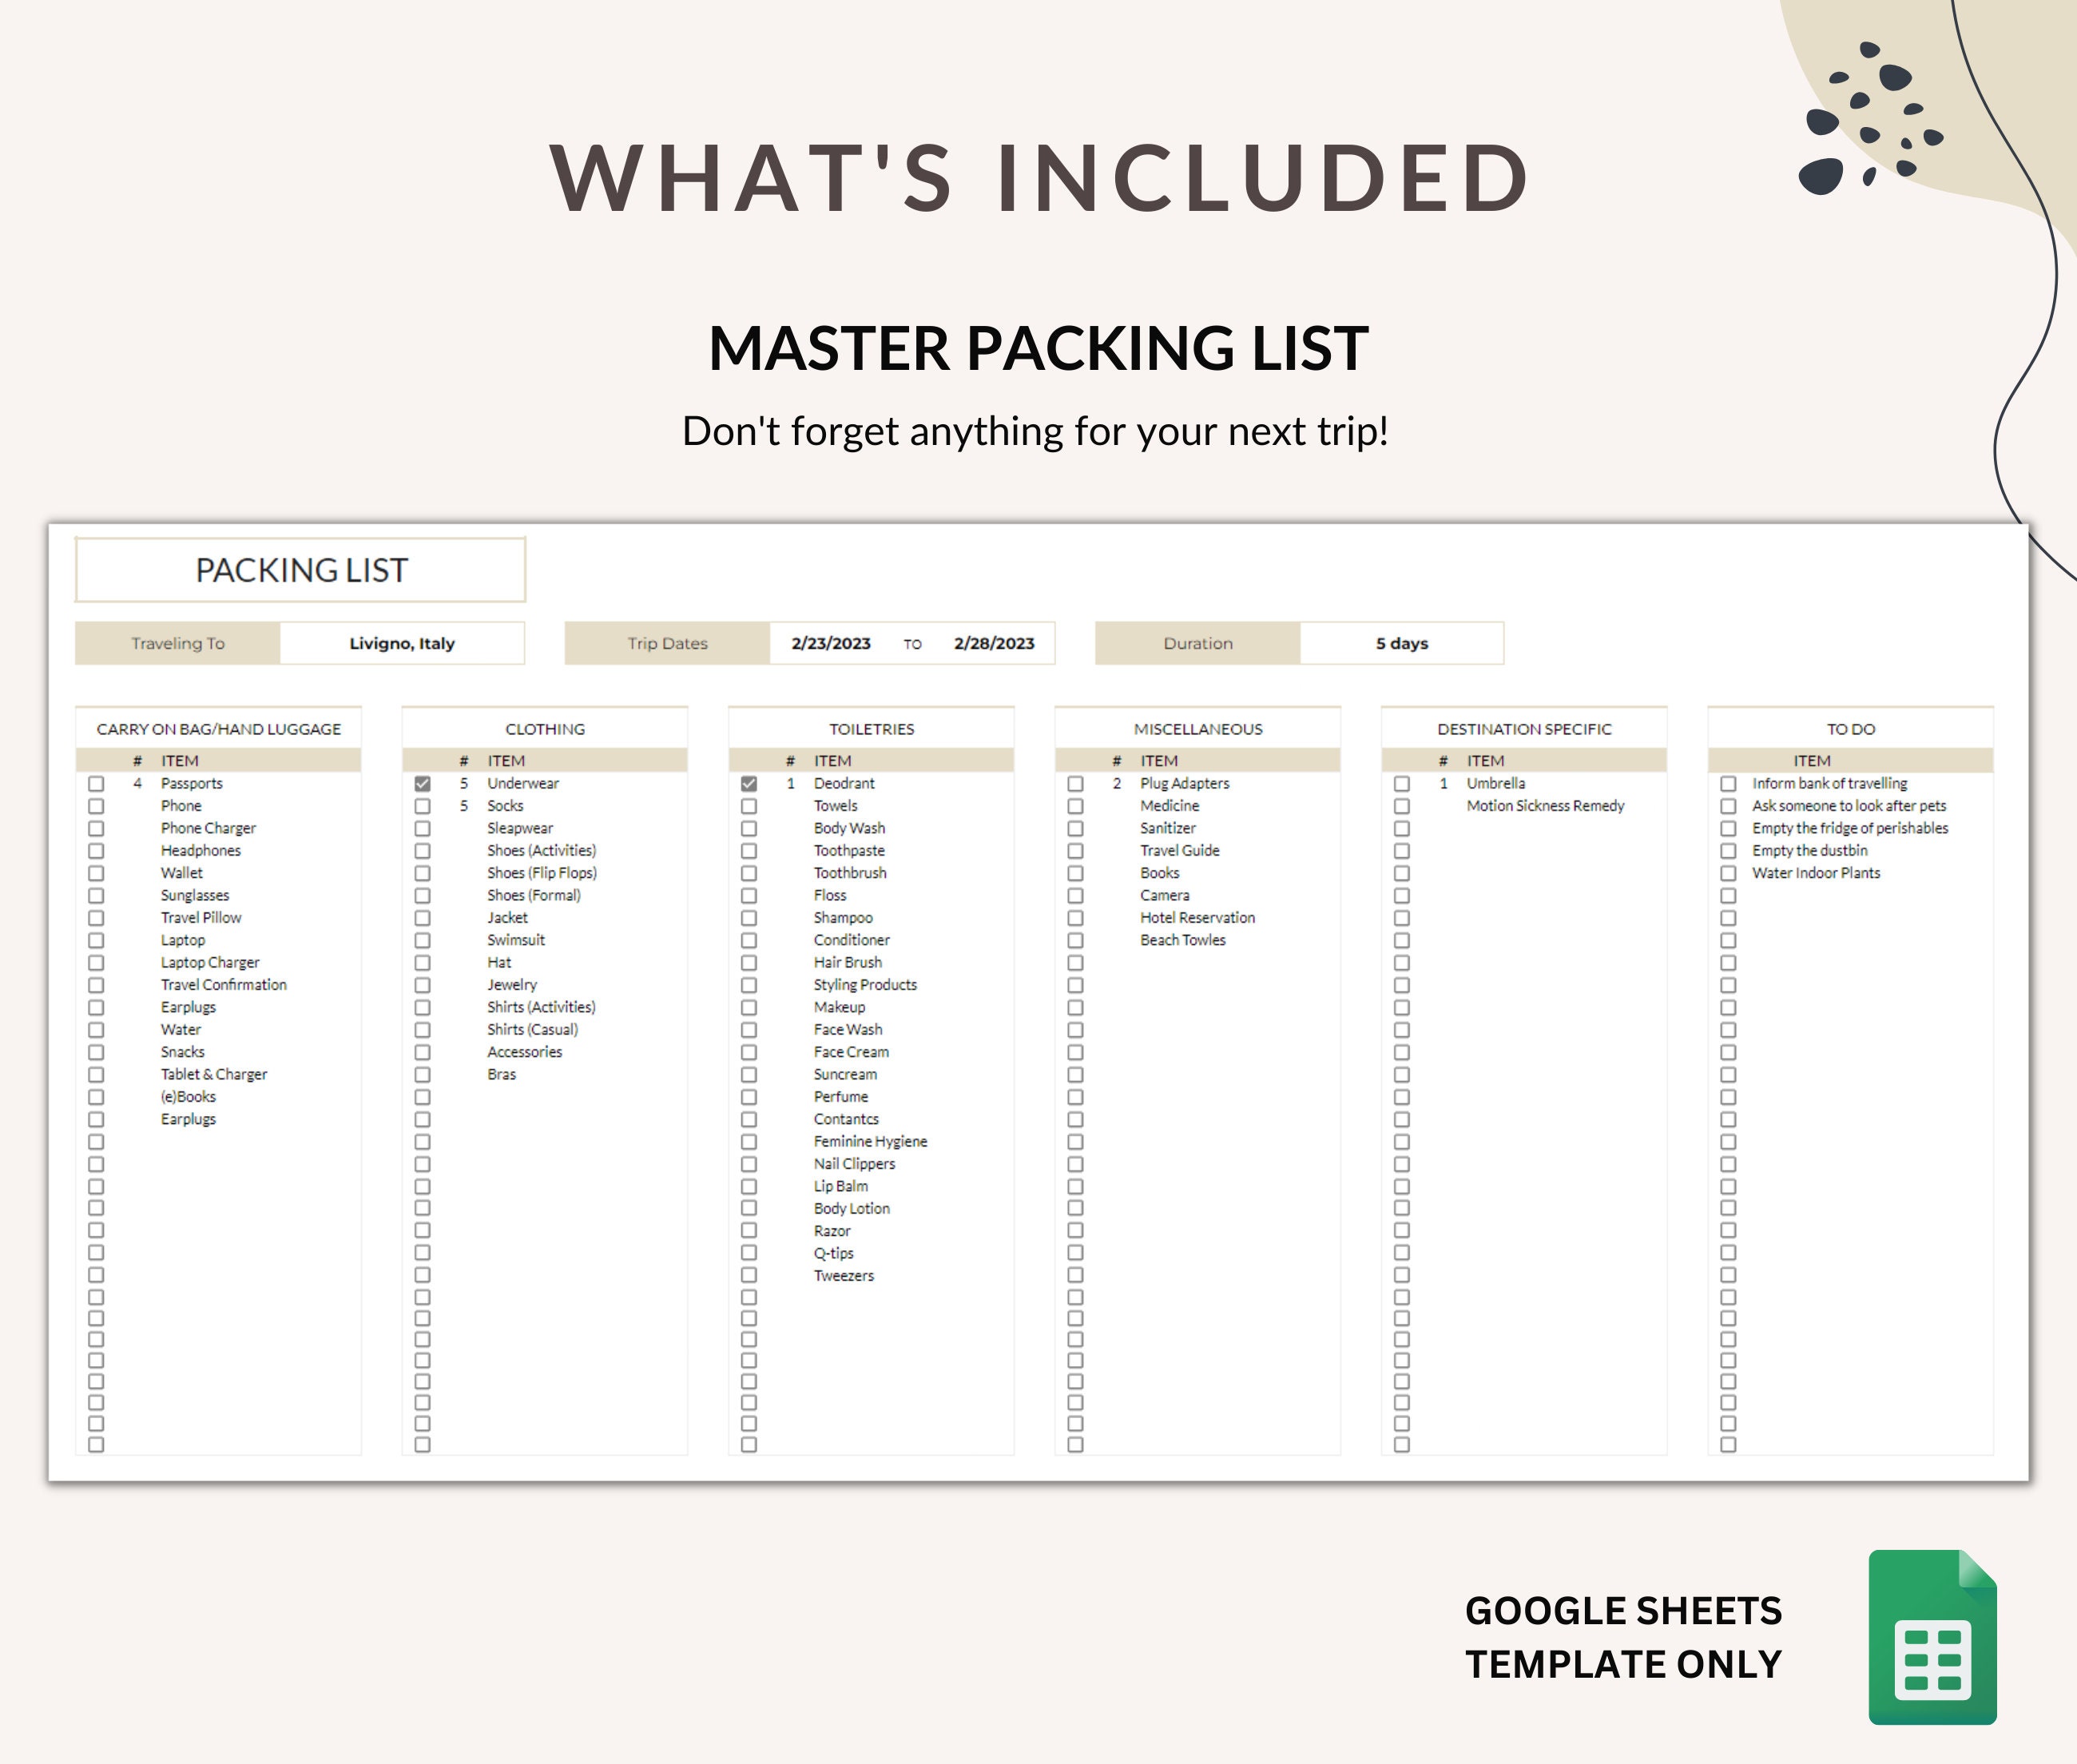Viewport: 2077px width, 1764px height.
Task: Click the 5 days duration value
Action: click(1402, 643)
